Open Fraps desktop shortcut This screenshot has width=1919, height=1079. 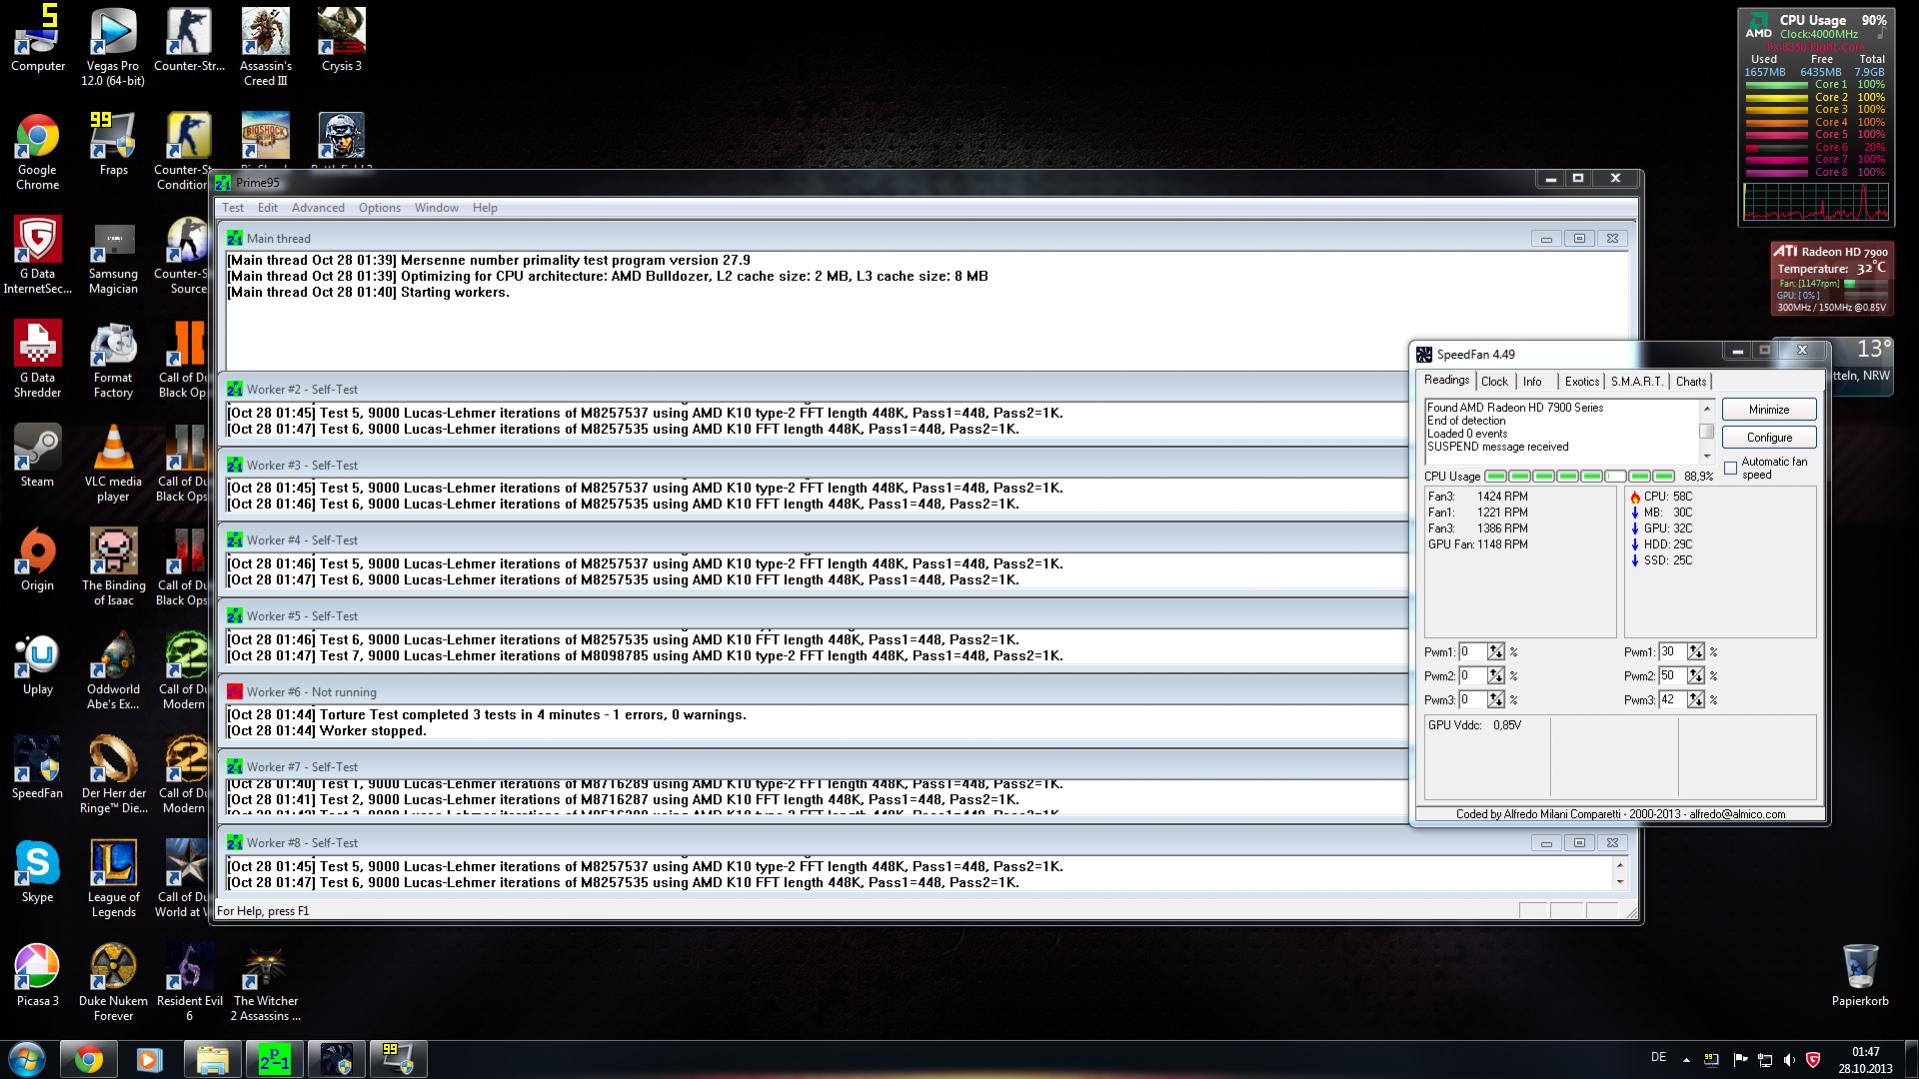coord(113,144)
